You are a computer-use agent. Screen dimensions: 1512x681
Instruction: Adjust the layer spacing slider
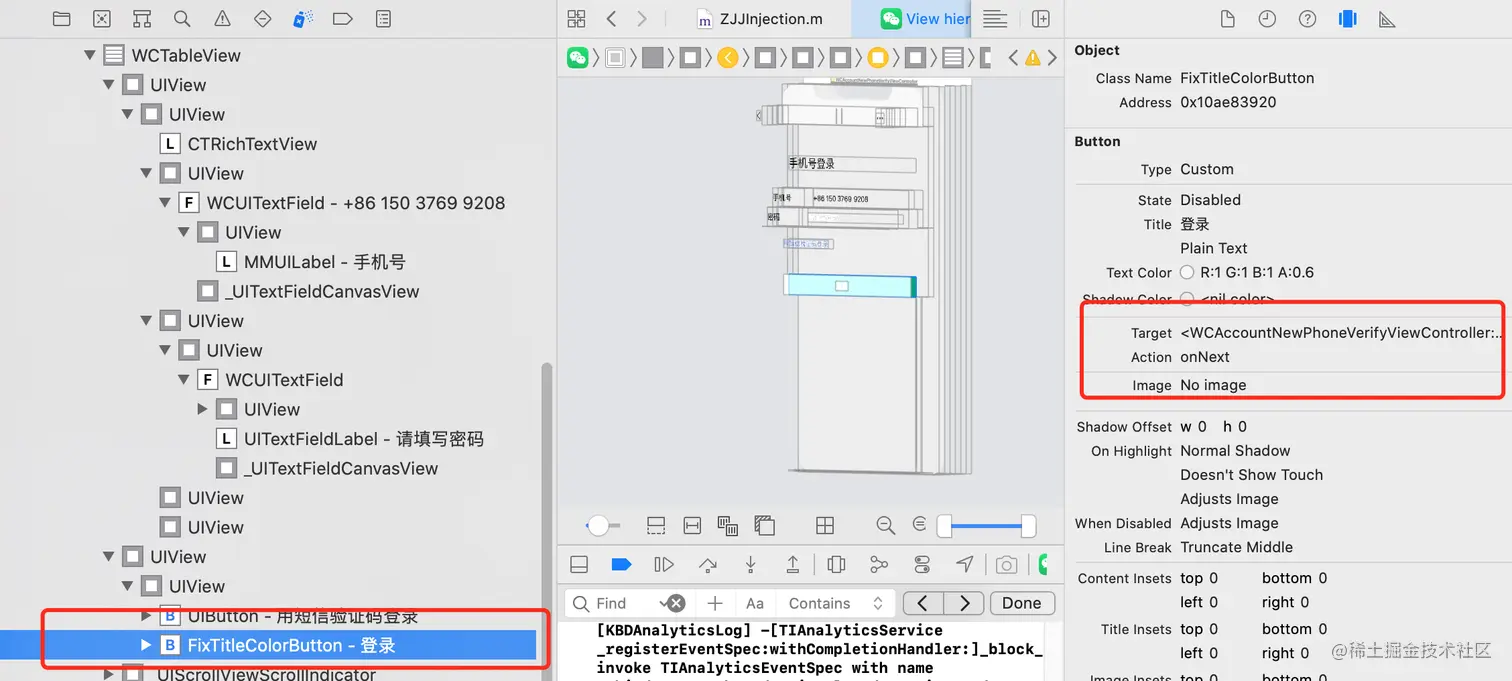click(599, 525)
